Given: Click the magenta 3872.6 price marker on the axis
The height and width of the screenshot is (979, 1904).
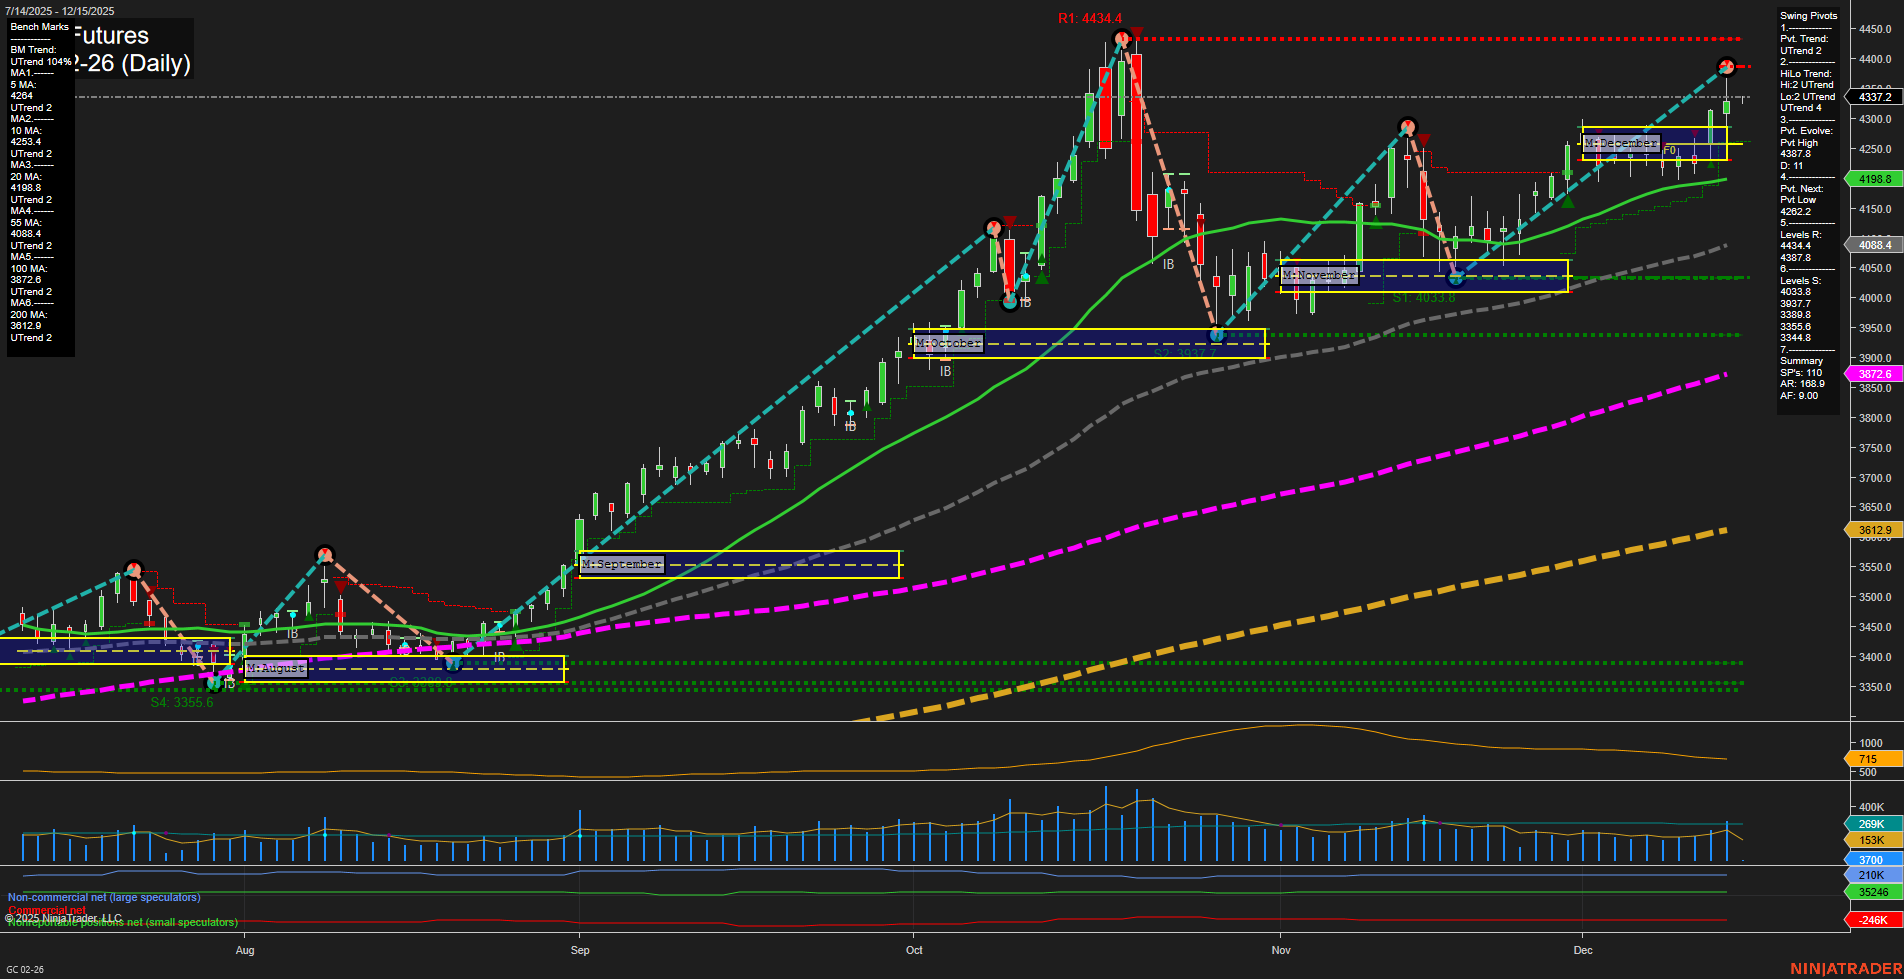Looking at the screenshot, I should [1874, 373].
